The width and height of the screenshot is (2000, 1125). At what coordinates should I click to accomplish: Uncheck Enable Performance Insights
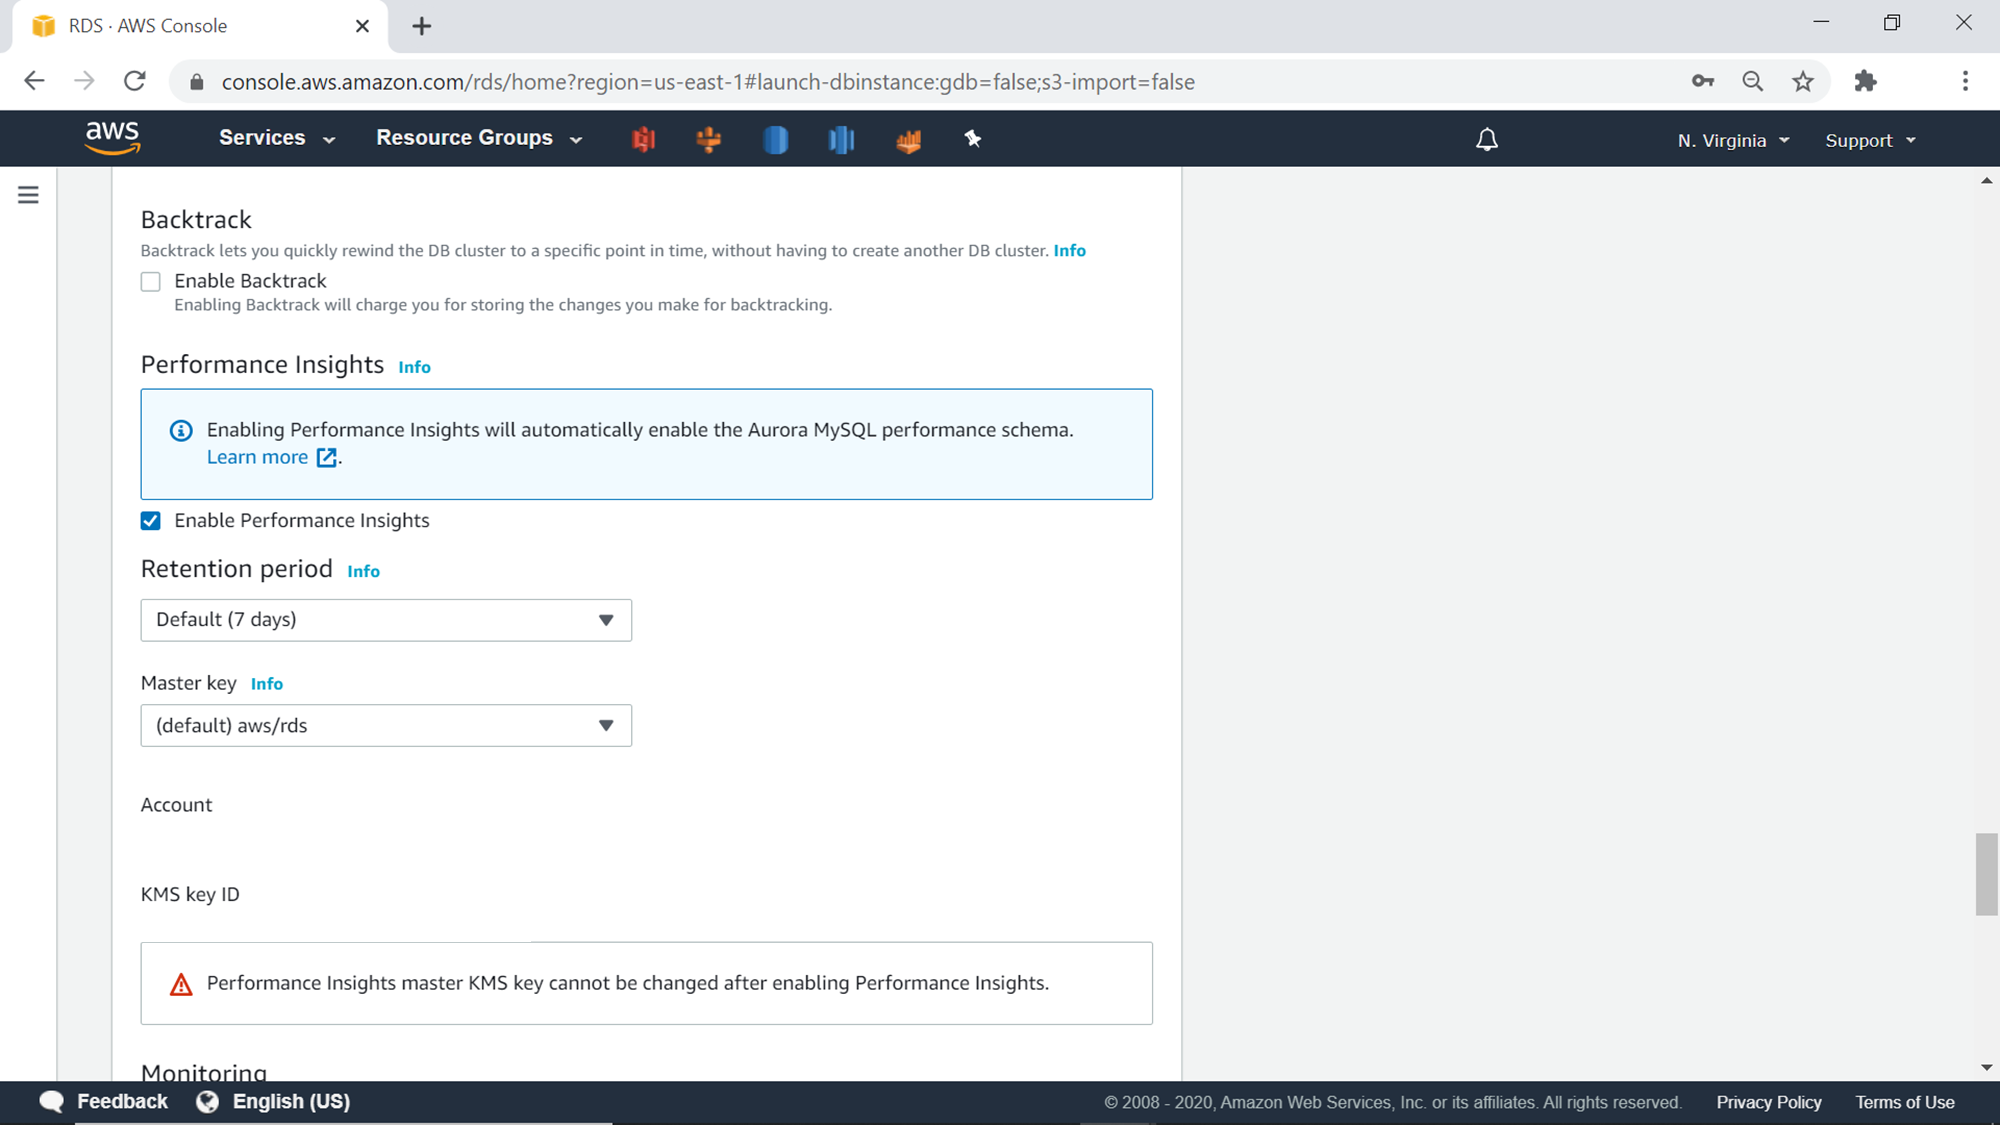[x=151, y=521]
